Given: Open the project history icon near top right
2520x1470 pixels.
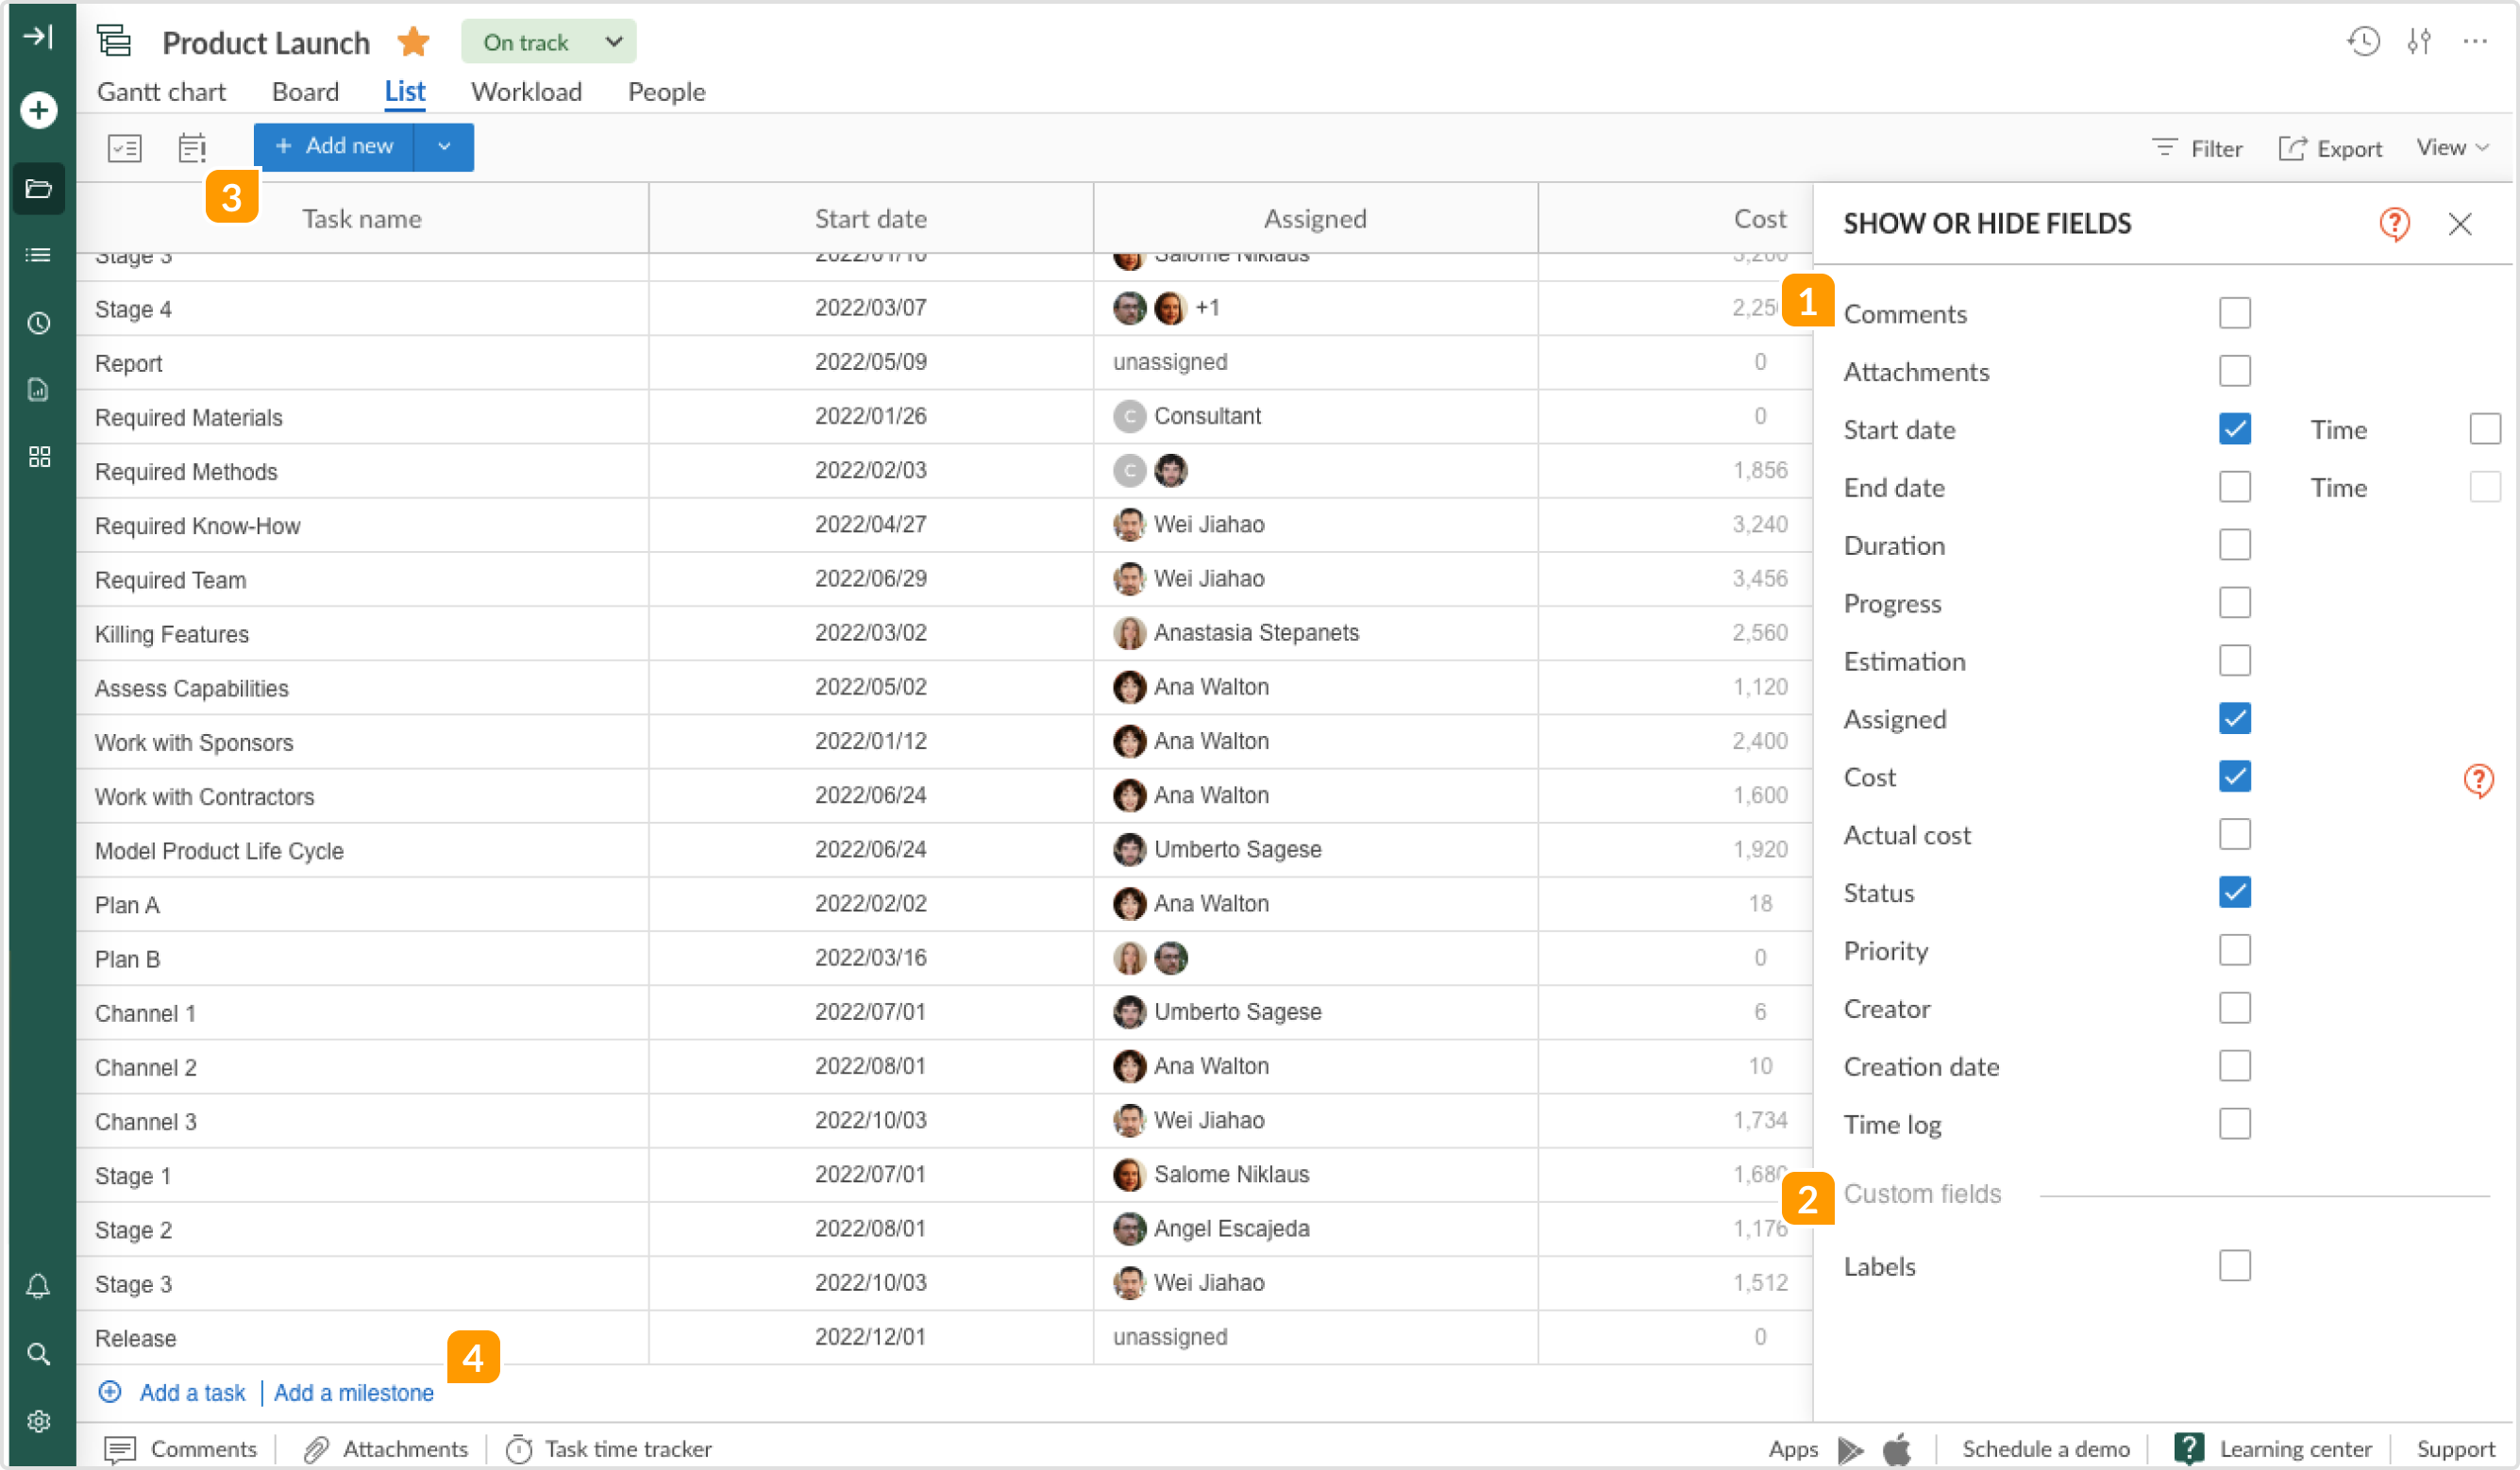Looking at the screenshot, I should pos(2362,41).
